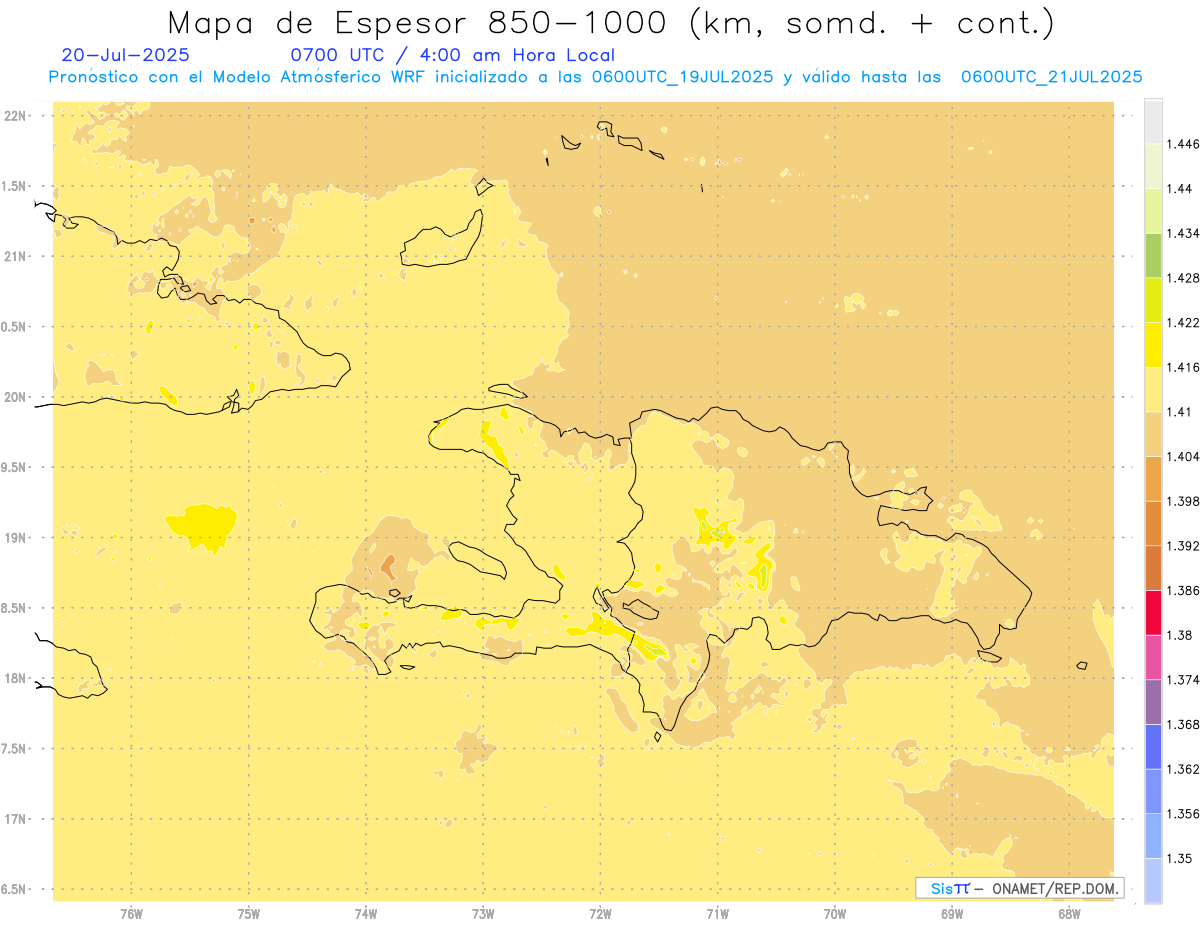1200x927 pixels.
Task: Click the color scale value 1.38
Action: [1179, 635]
